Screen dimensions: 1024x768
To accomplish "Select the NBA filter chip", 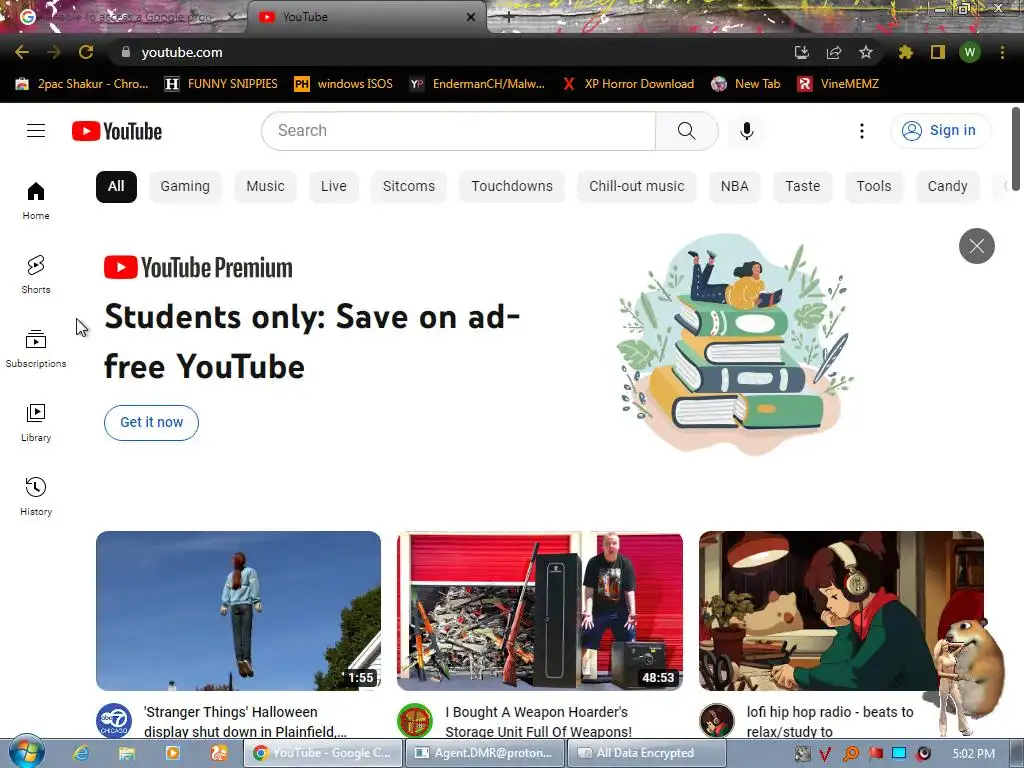I will tap(735, 187).
